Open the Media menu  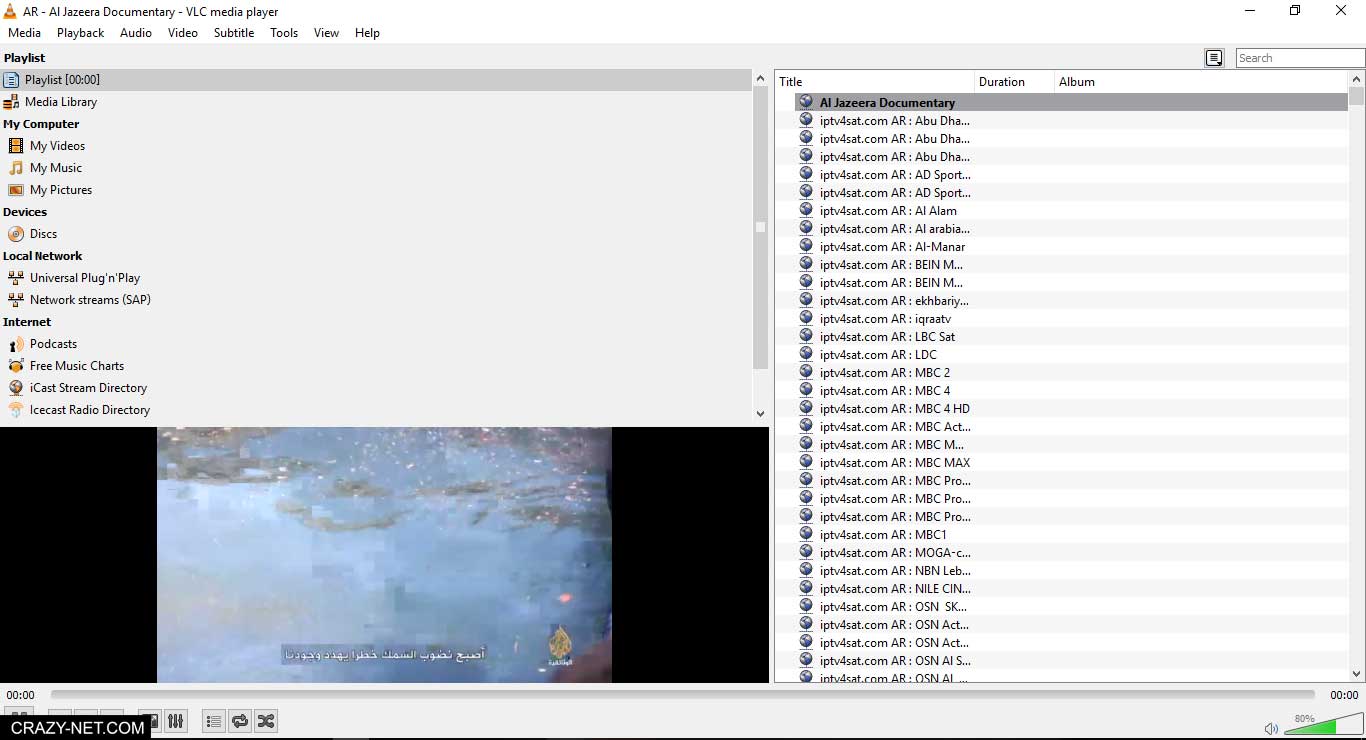[x=25, y=33]
